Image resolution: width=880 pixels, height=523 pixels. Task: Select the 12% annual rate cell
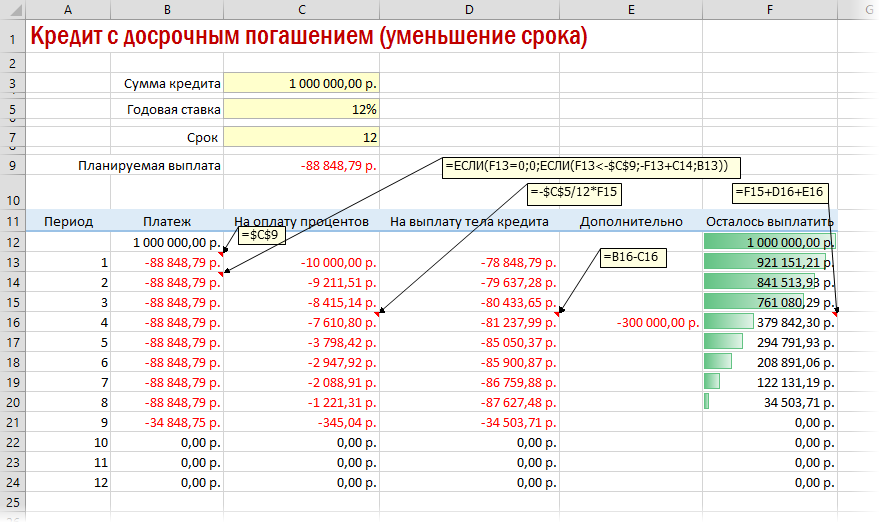coord(301,110)
